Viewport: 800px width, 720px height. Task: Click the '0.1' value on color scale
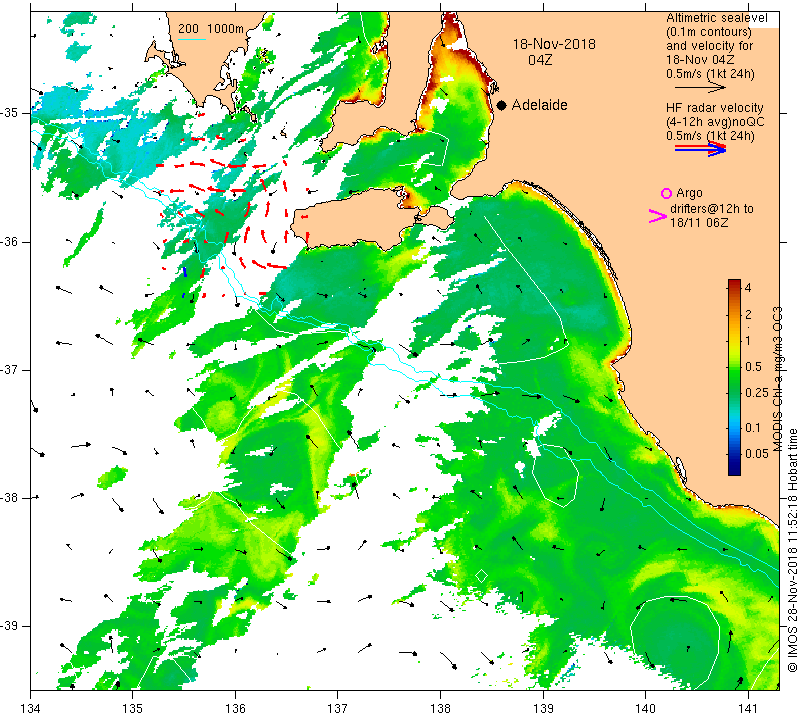point(753,428)
